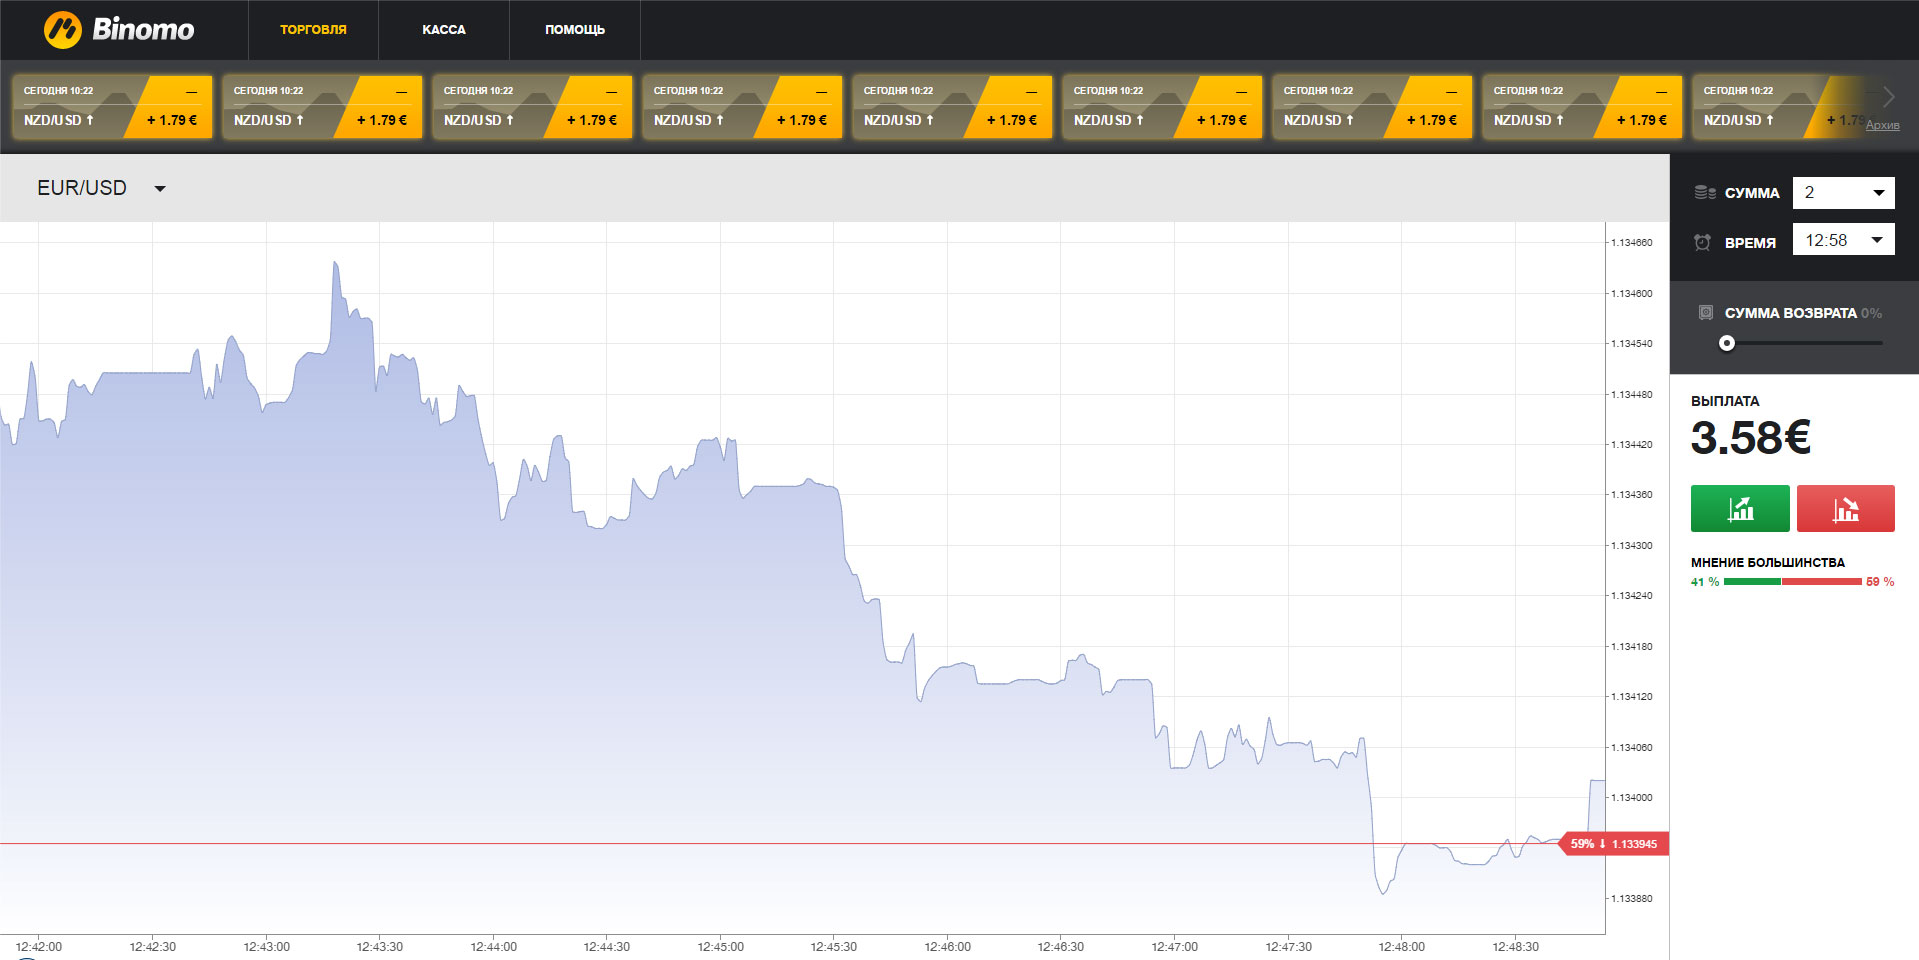1919x960 pixels.
Task: Switch to the Касса tab
Action: pos(444,30)
